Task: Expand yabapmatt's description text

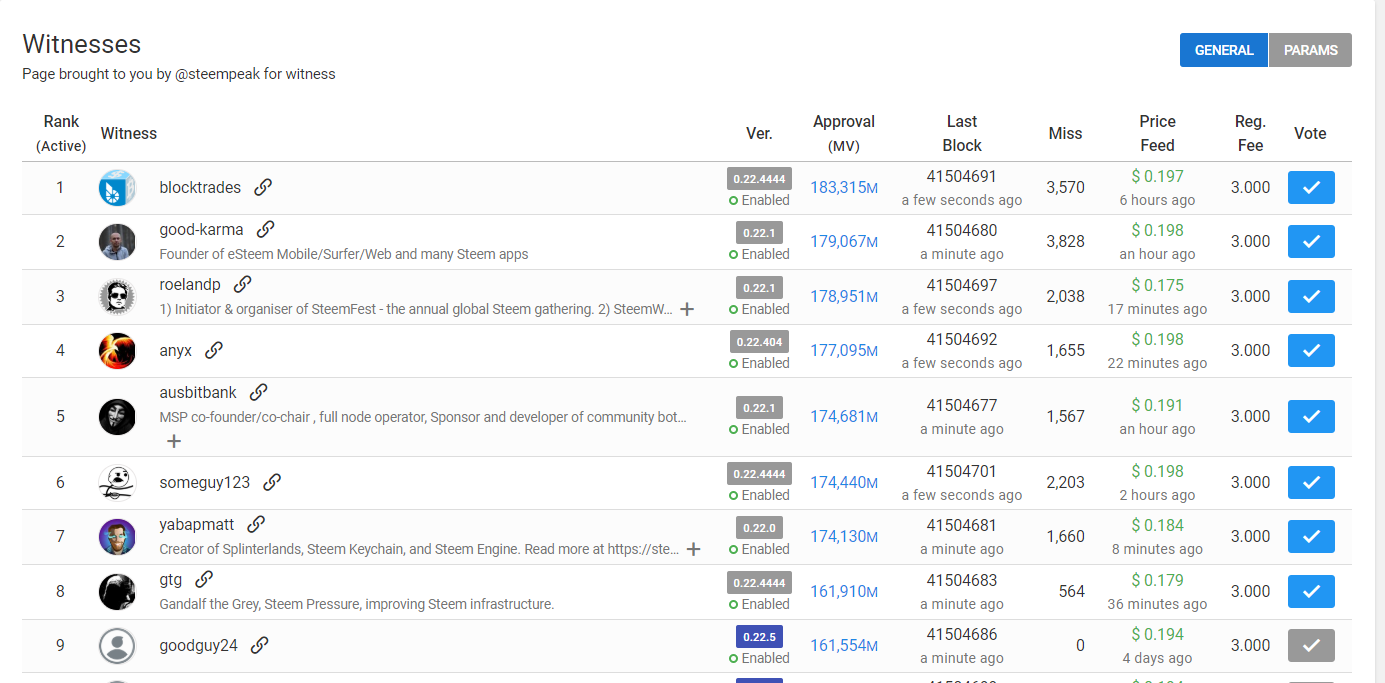Action: click(x=693, y=549)
